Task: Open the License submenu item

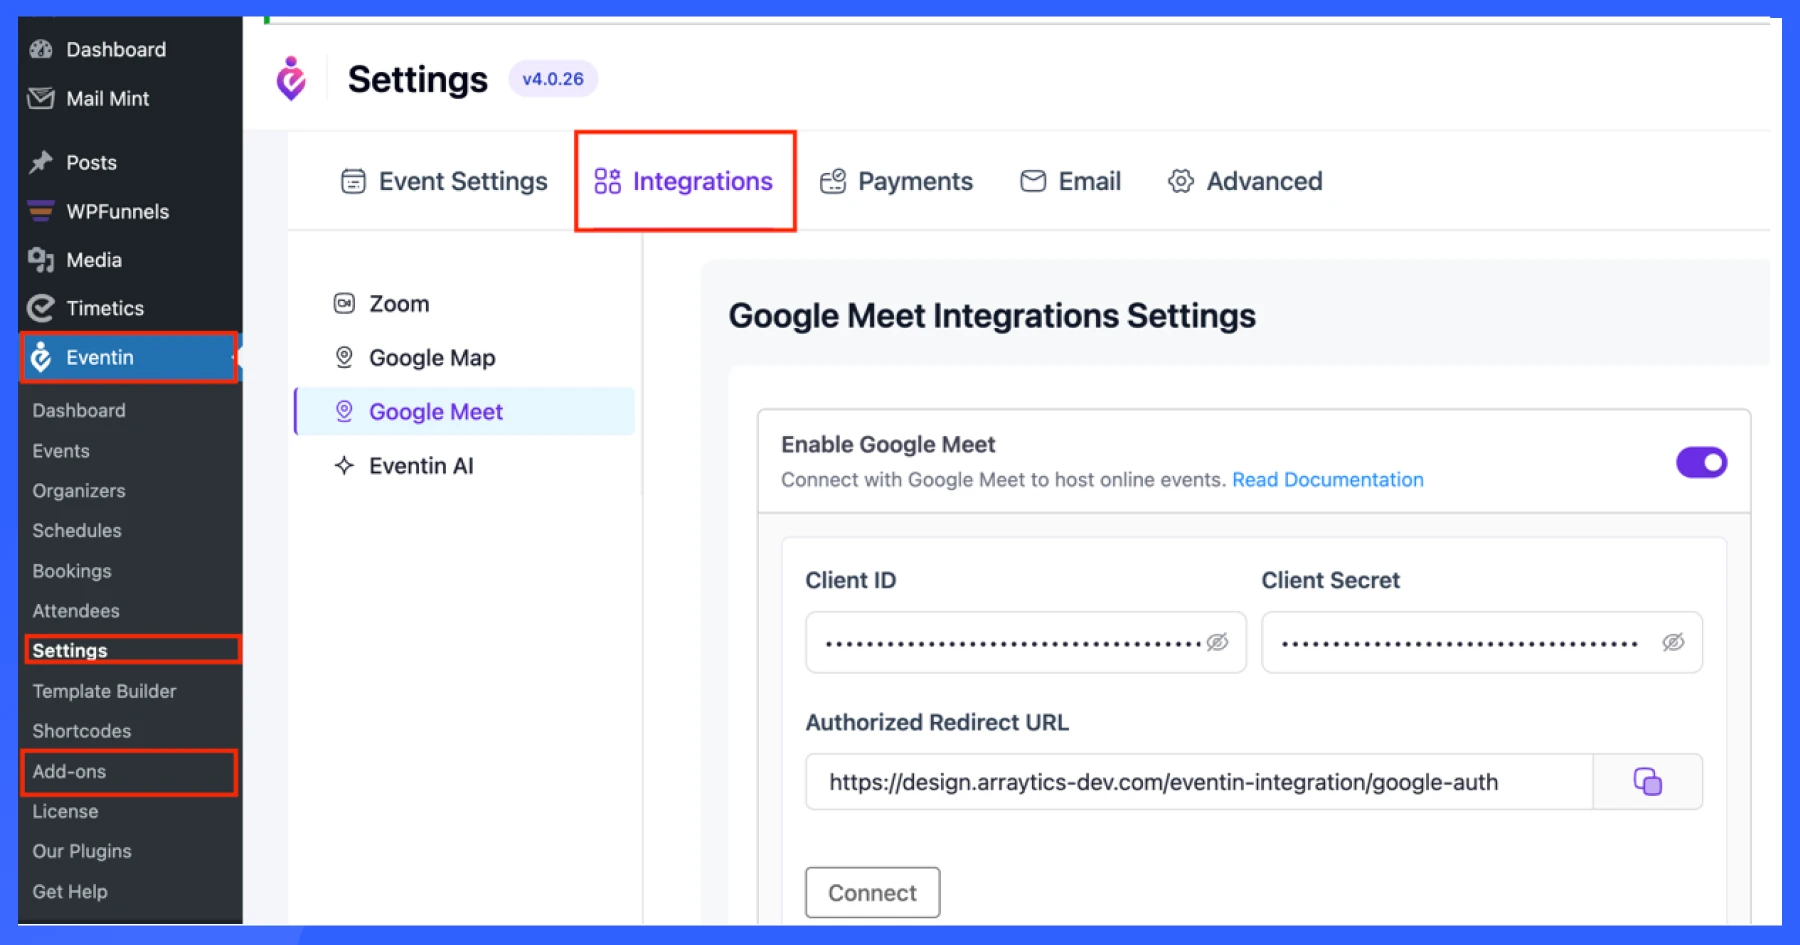Action: coord(65,811)
